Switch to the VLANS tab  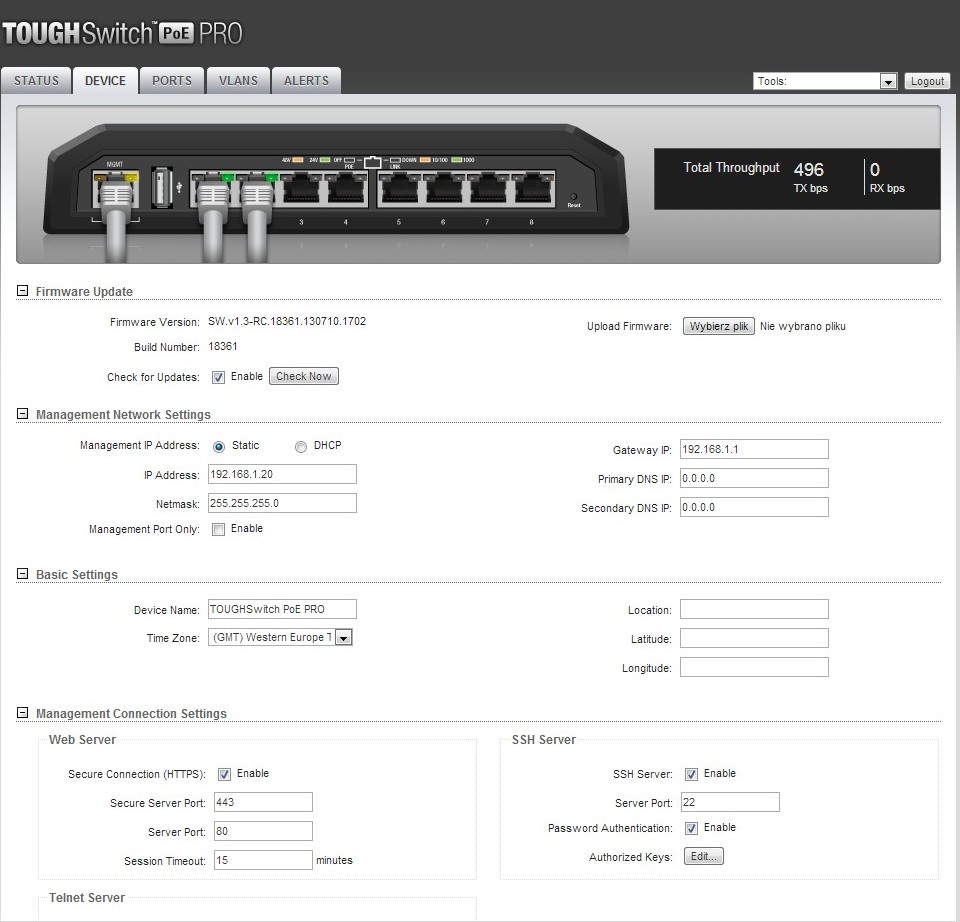(238, 81)
